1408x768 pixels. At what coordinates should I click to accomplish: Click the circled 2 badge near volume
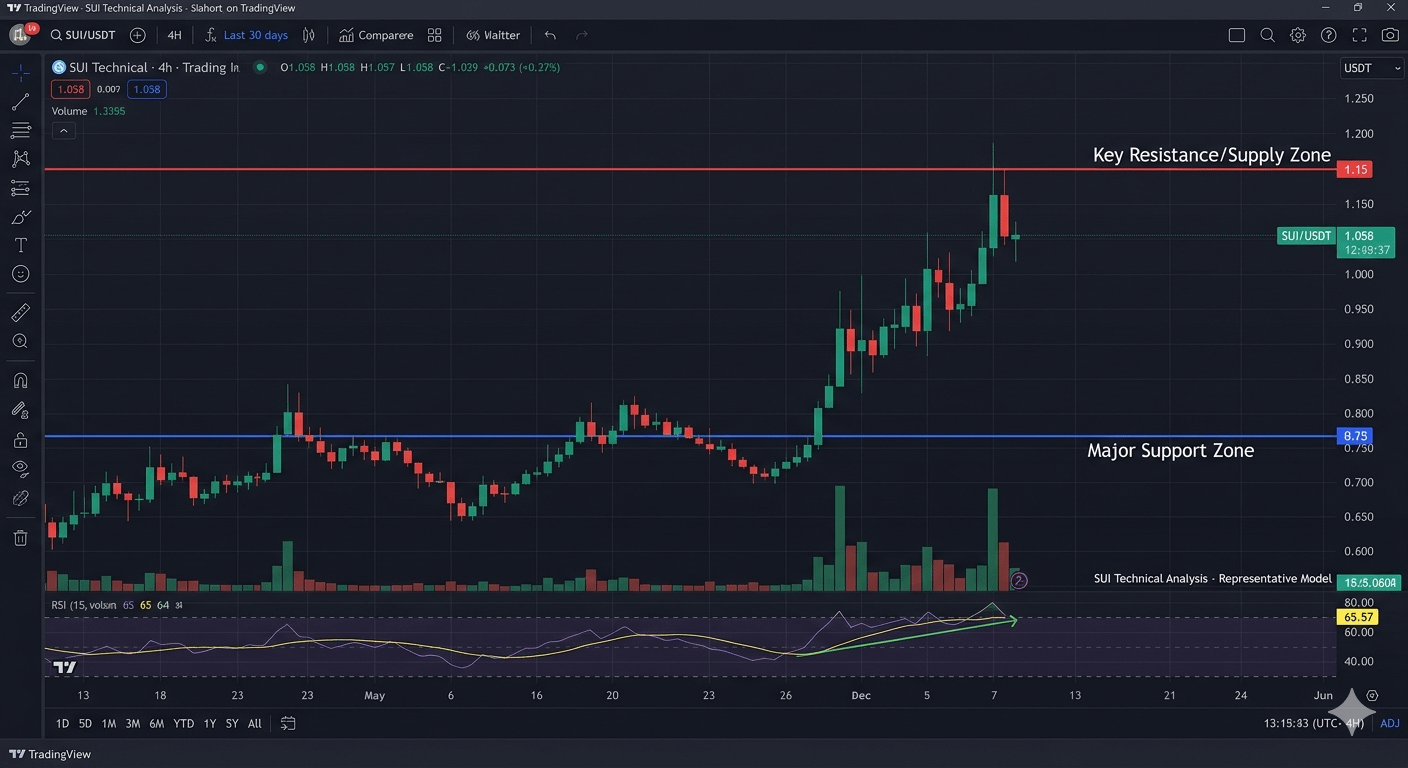click(x=1019, y=581)
